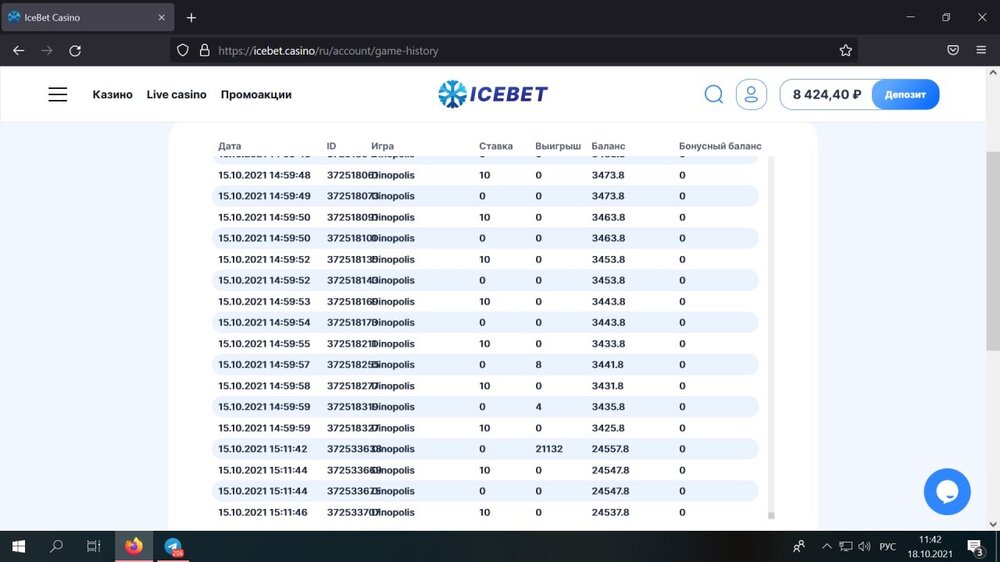Image resolution: width=1000 pixels, height=562 pixels.
Task: Open site search magnifier icon
Action: [713, 94]
